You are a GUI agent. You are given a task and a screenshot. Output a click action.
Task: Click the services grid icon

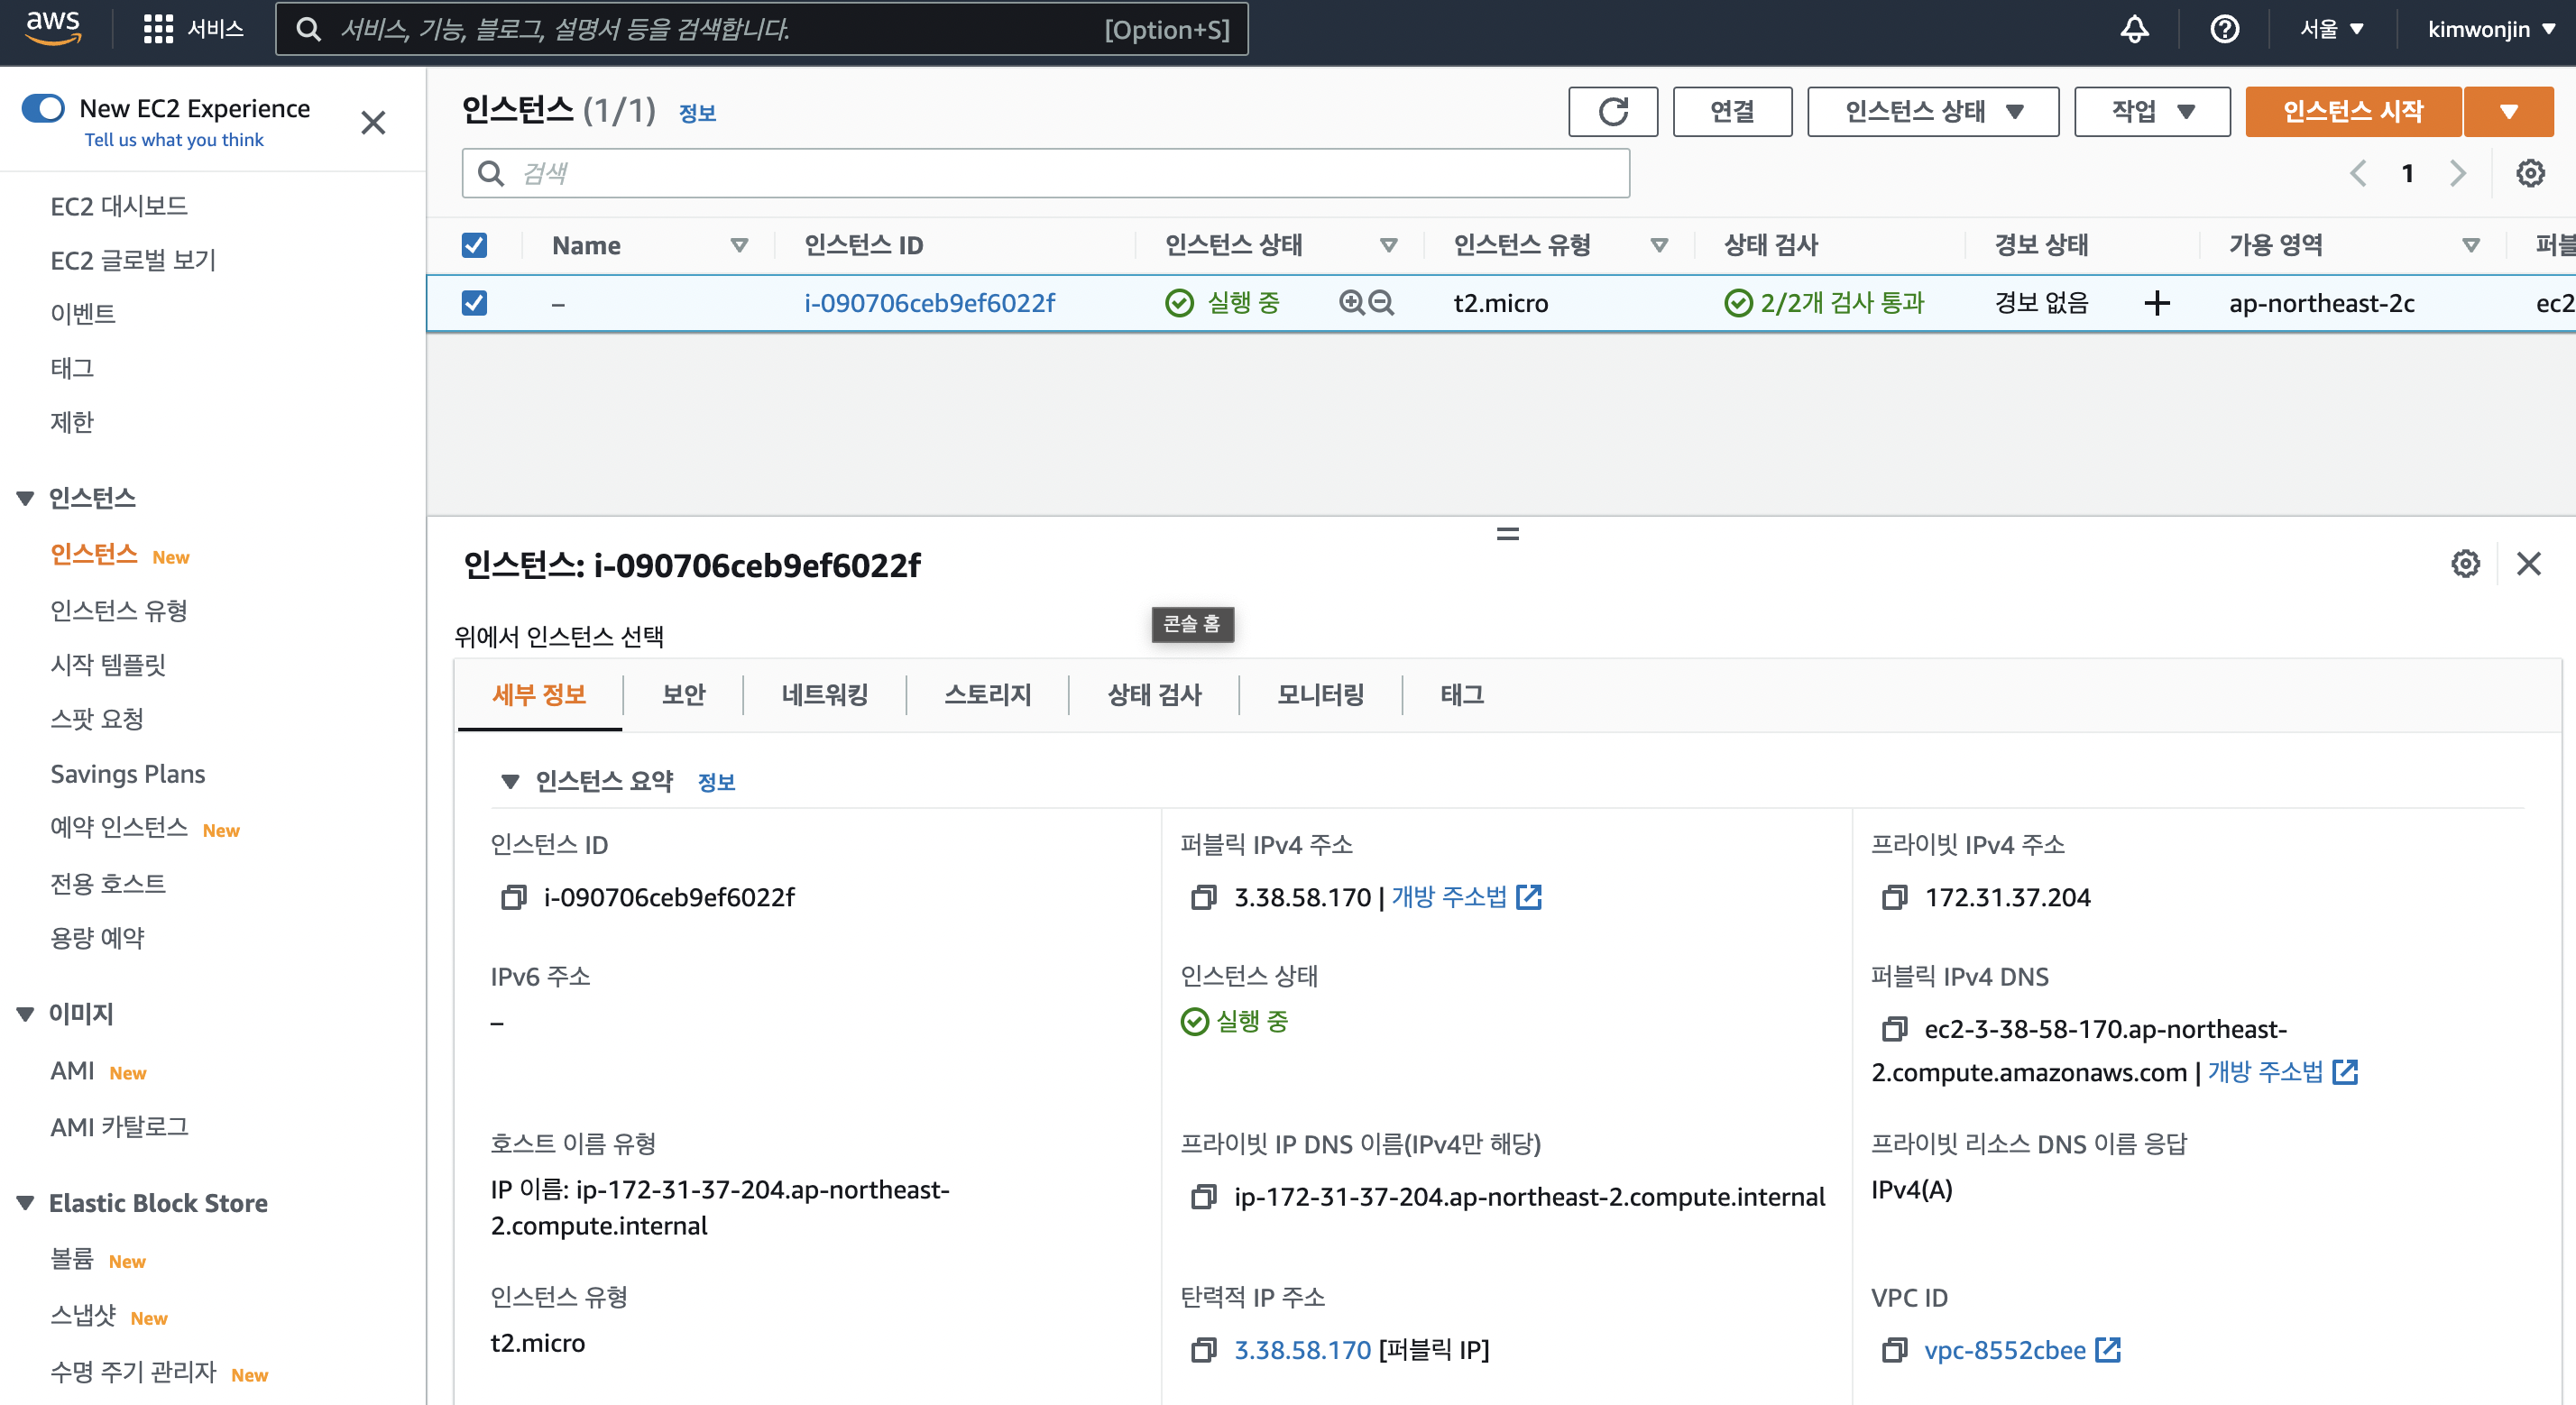tap(158, 29)
